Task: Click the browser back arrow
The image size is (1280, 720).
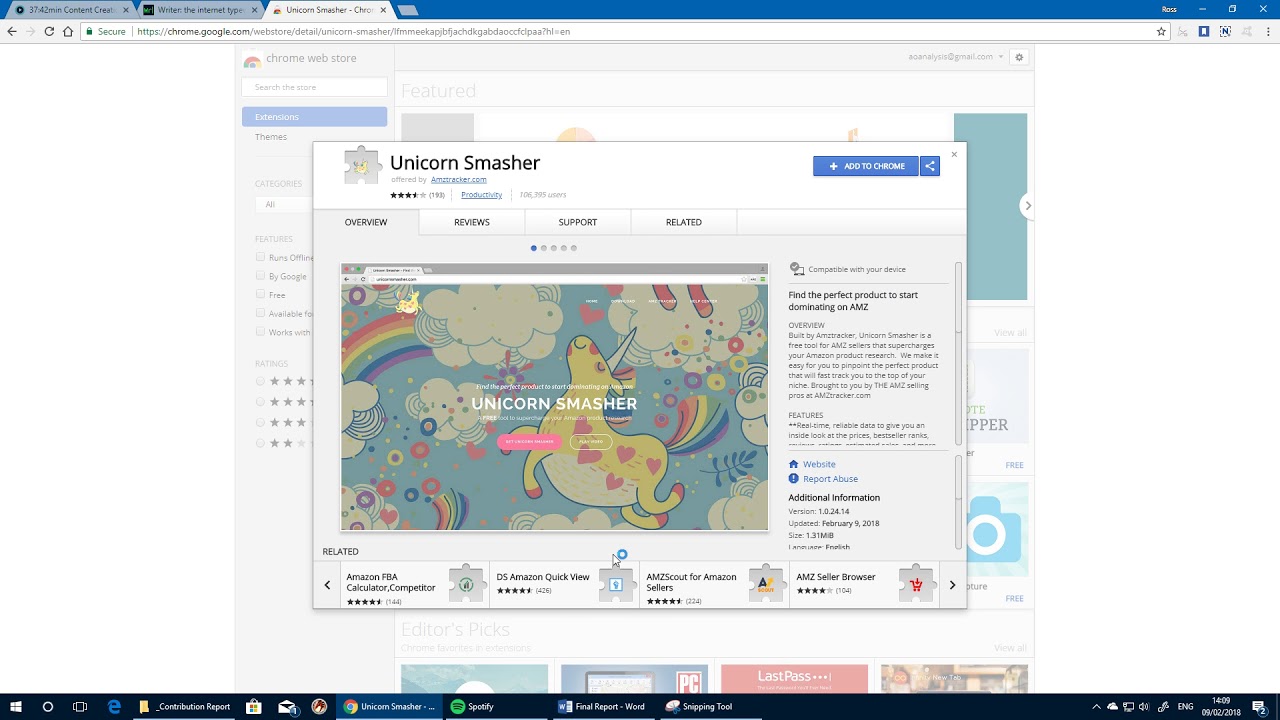Action: tap(12, 31)
